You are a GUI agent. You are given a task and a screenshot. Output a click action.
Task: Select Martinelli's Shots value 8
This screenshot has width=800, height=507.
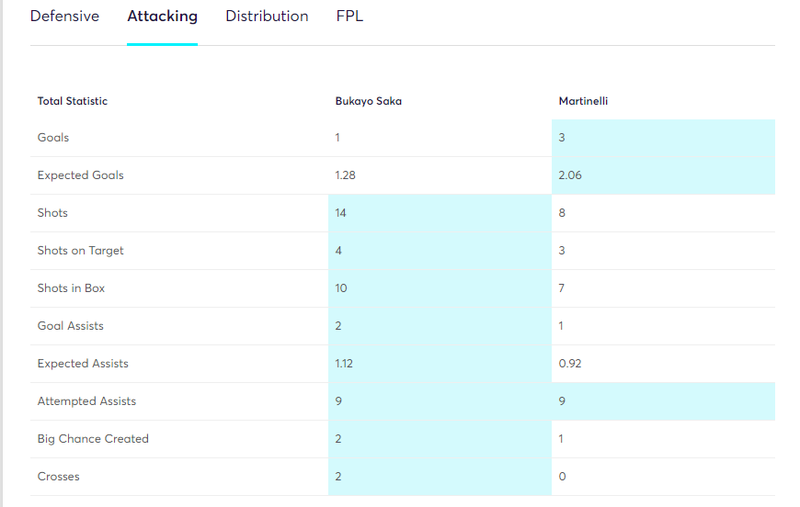562,213
